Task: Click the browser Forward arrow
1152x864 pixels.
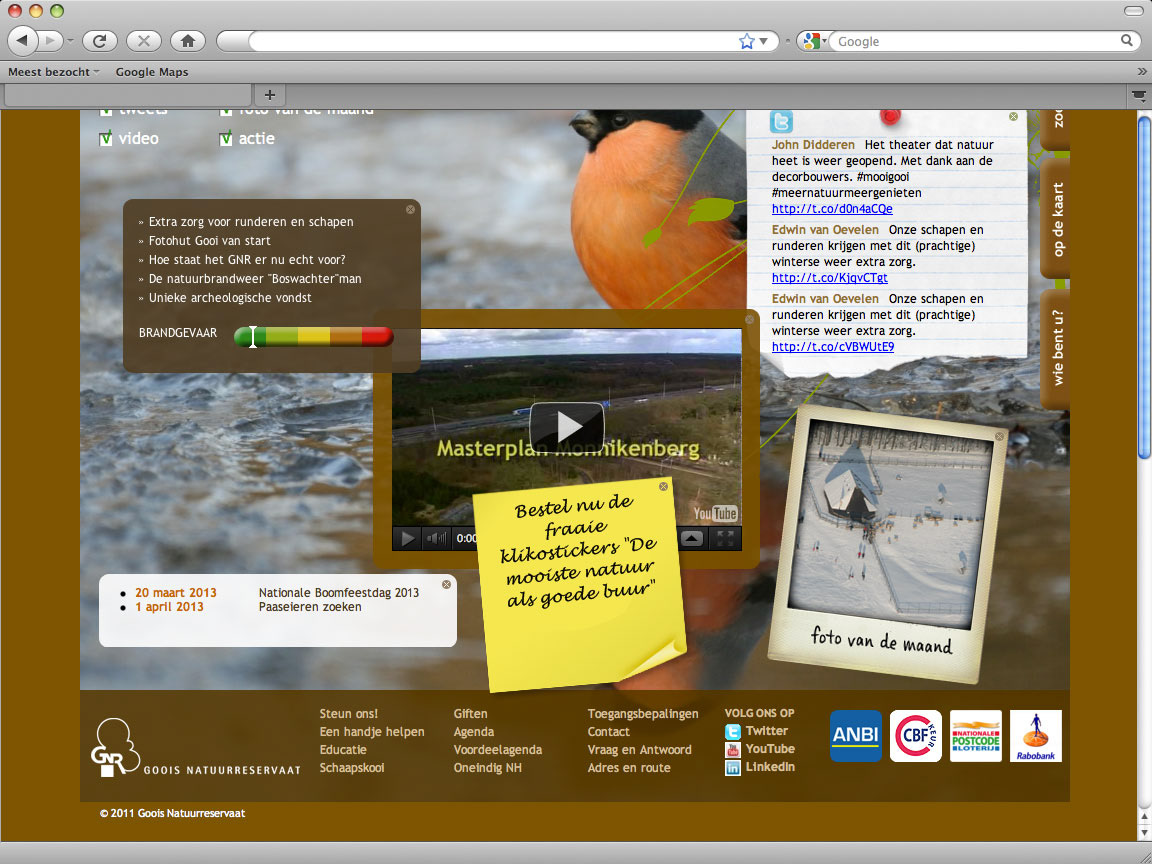Action: tap(50, 40)
